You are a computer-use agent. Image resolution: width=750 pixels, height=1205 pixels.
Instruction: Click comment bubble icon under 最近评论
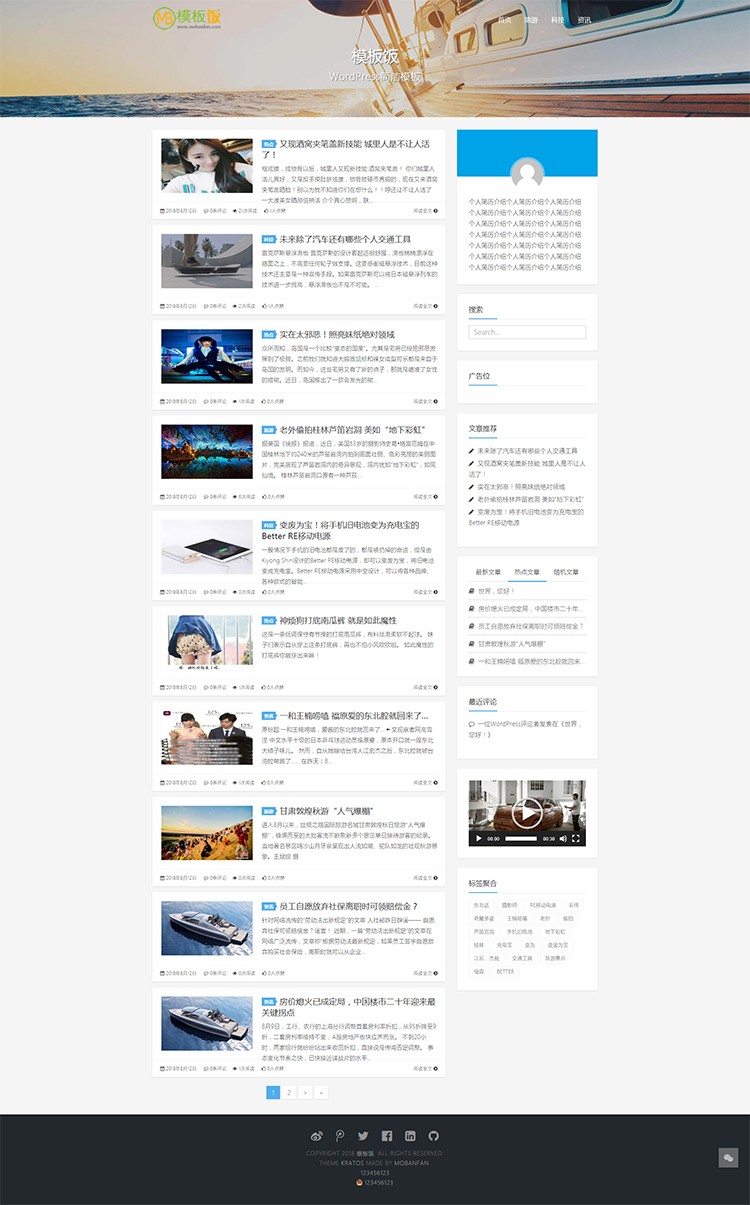coord(472,723)
